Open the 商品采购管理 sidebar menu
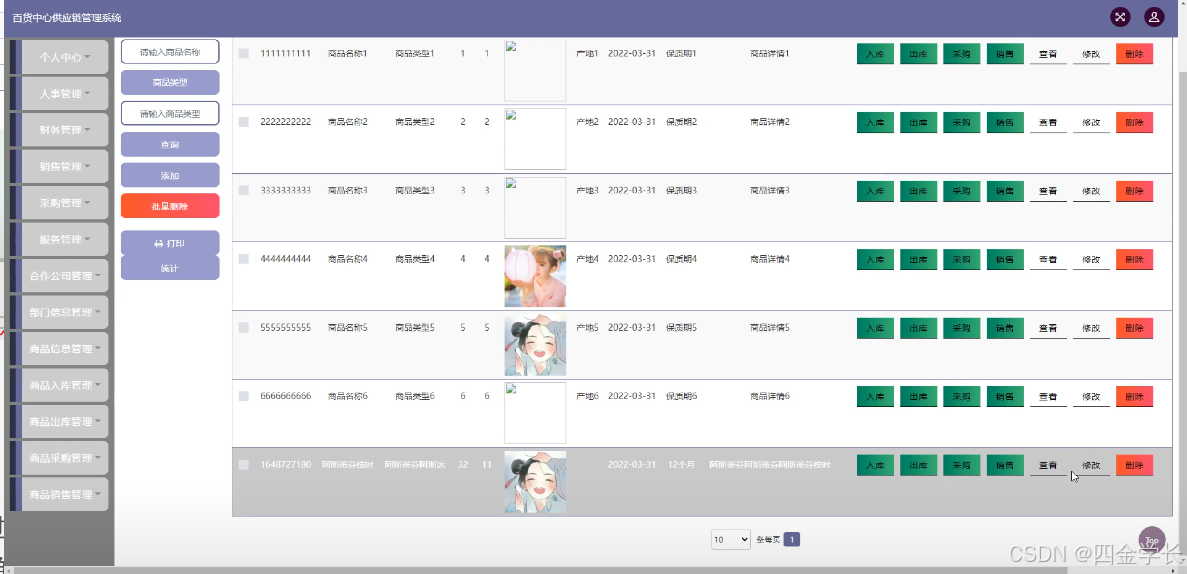Image resolution: width=1187 pixels, height=574 pixels. [x=65, y=457]
